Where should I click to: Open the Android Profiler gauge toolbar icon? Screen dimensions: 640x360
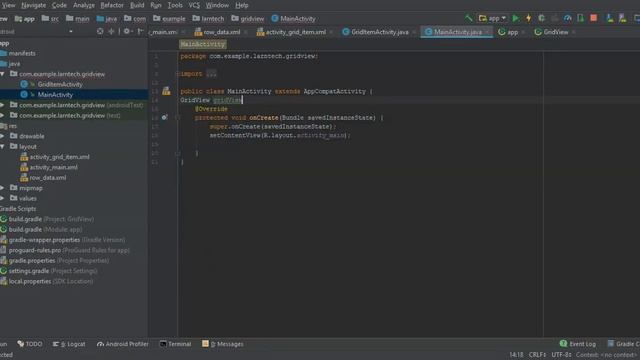tap(568, 18)
